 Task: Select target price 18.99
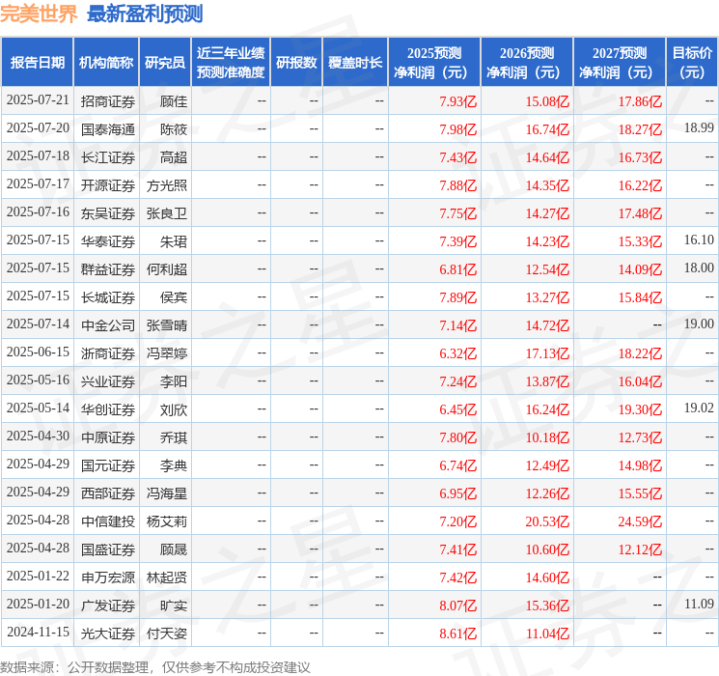point(699,128)
